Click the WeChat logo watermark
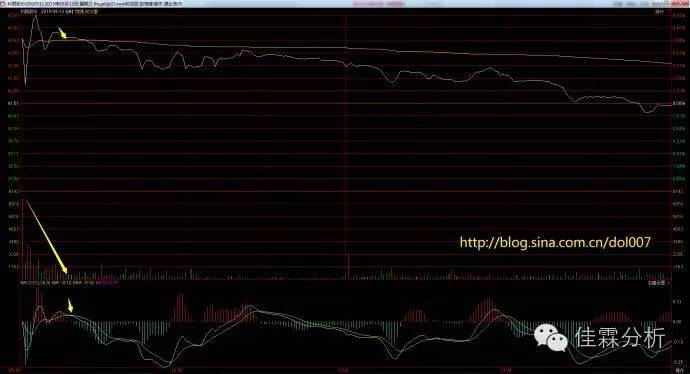This screenshot has height=374, width=690. (551, 338)
